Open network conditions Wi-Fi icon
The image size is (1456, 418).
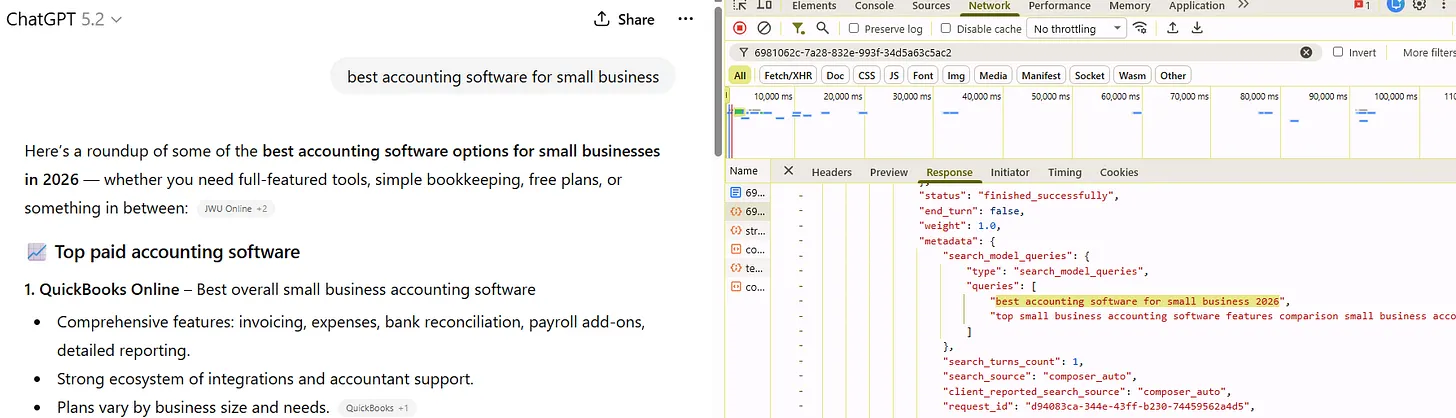pyautogui.click(x=1141, y=29)
